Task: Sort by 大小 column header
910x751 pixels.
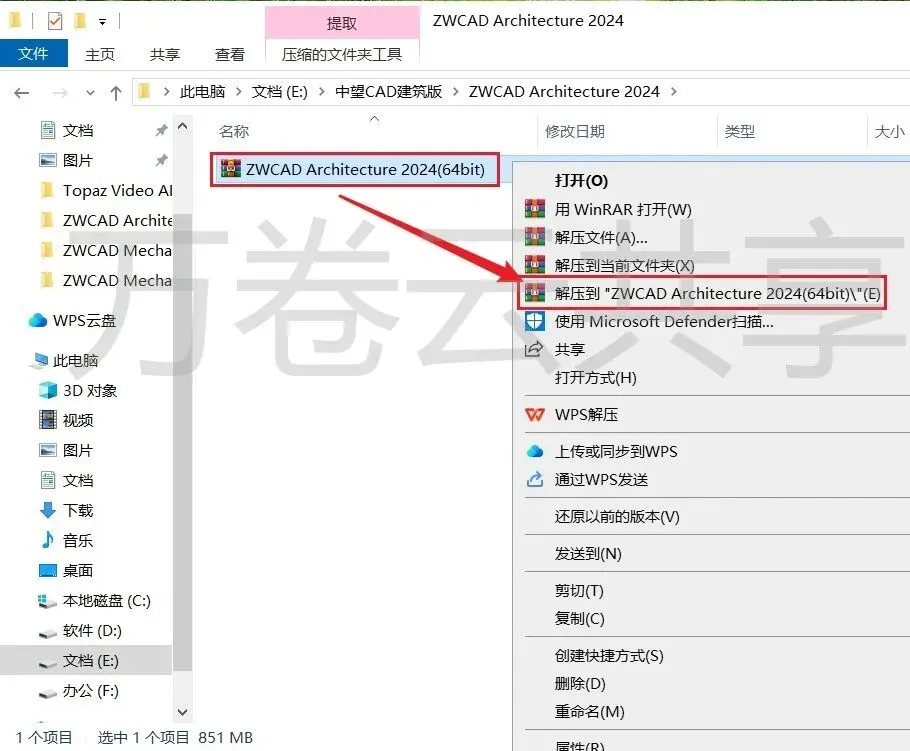Action: (x=889, y=132)
